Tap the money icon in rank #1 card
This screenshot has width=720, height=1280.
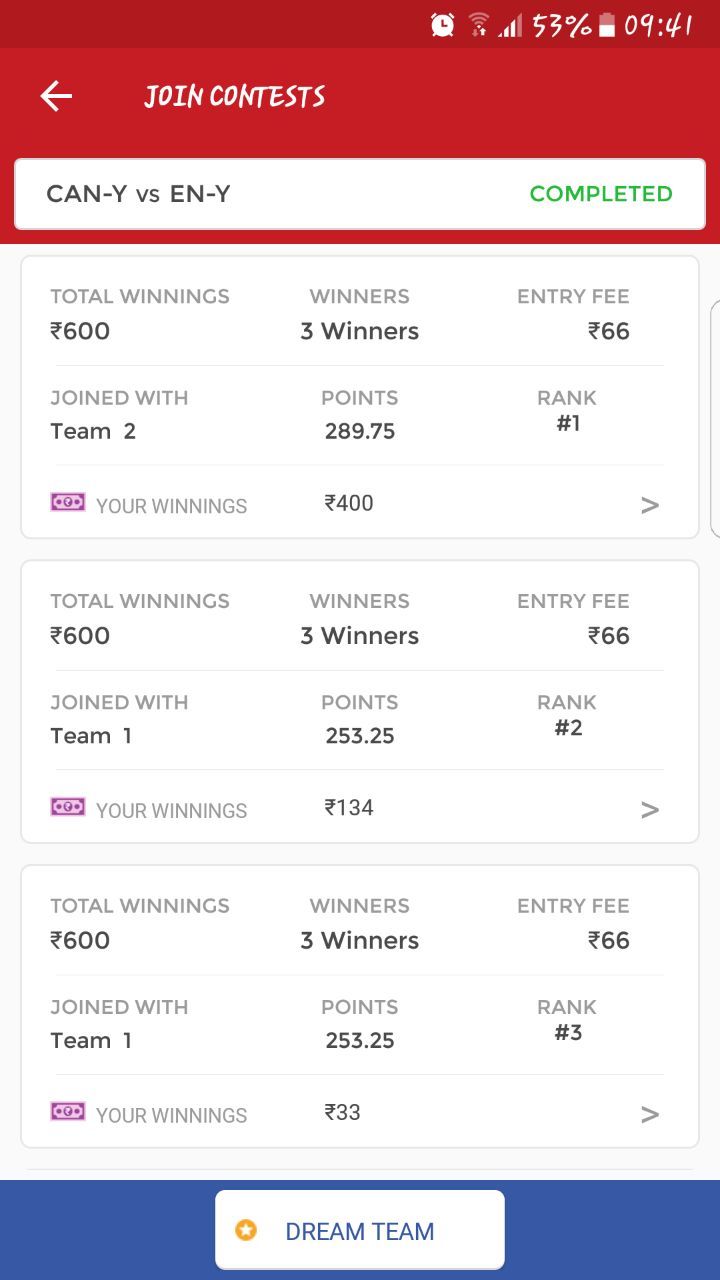tap(68, 502)
